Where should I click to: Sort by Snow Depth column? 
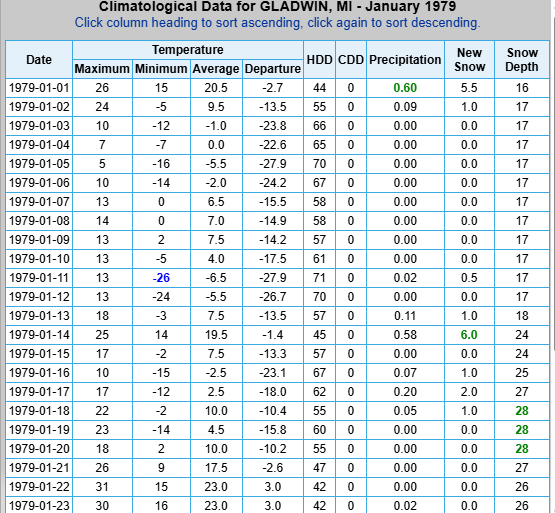click(x=522, y=59)
